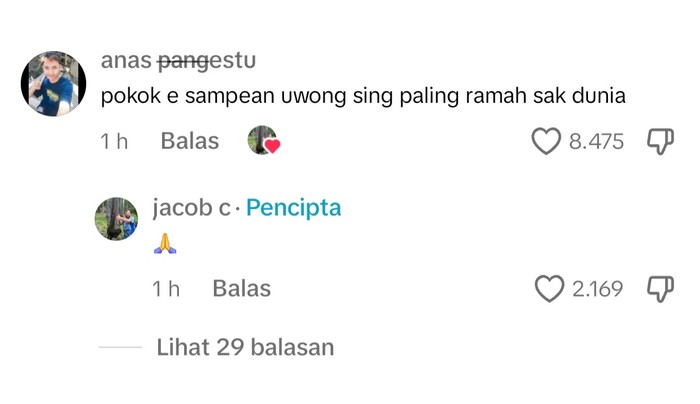Open the anas pangestu username link

178,61
